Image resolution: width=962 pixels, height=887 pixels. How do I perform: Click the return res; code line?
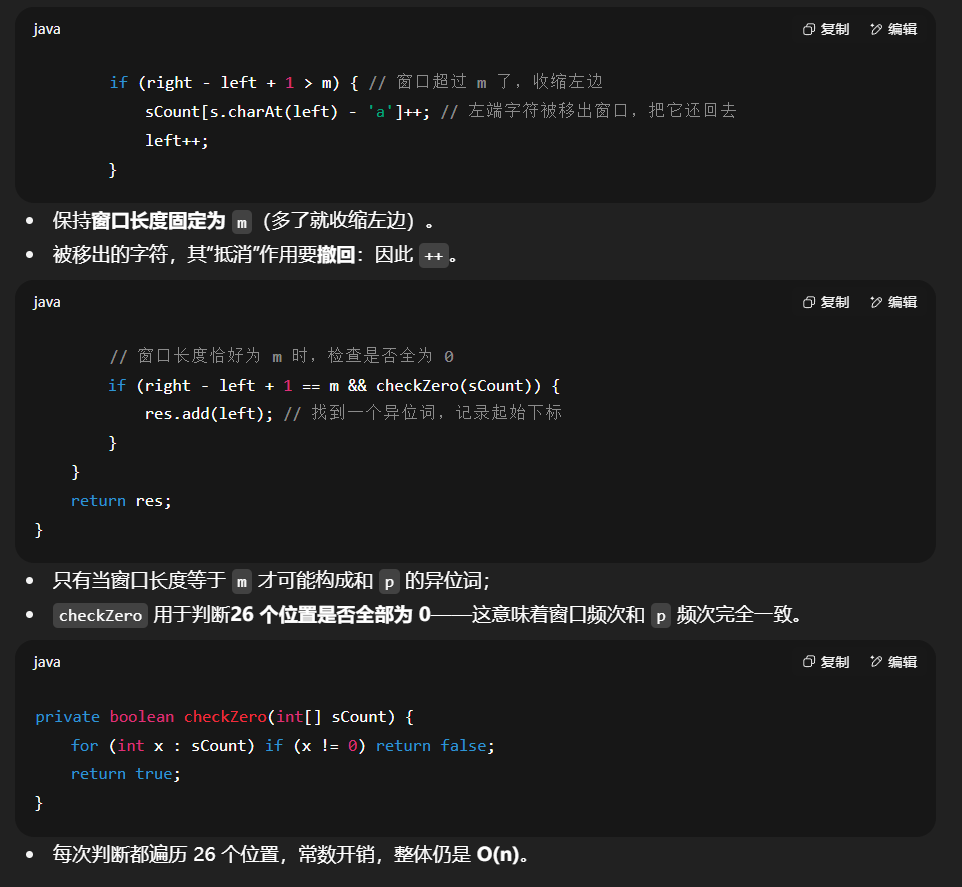coord(121,500)
